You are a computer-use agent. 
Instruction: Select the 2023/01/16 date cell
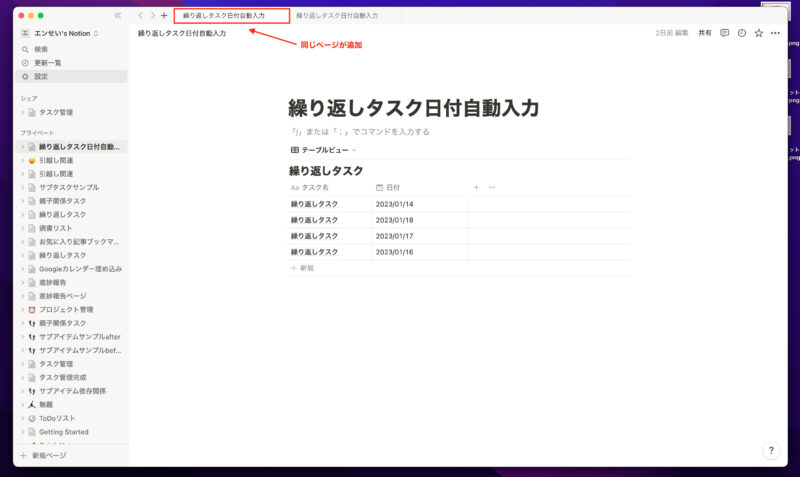click(x=420, y=252)
